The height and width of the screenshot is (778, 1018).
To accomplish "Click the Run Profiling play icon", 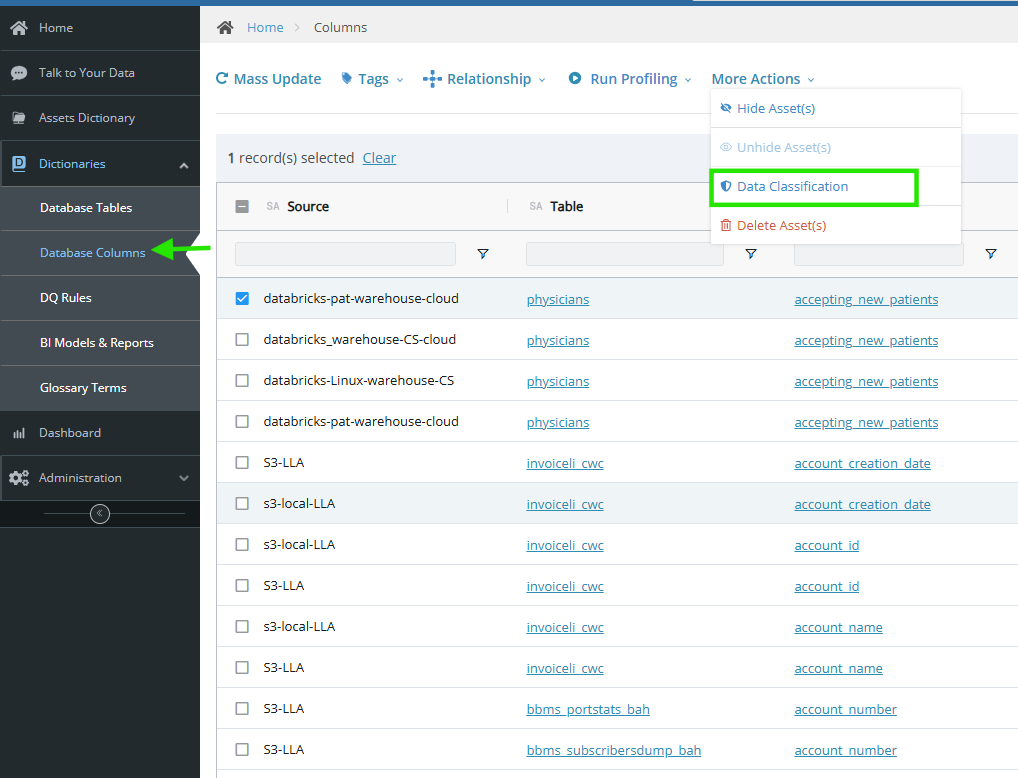I will point(575,79).
